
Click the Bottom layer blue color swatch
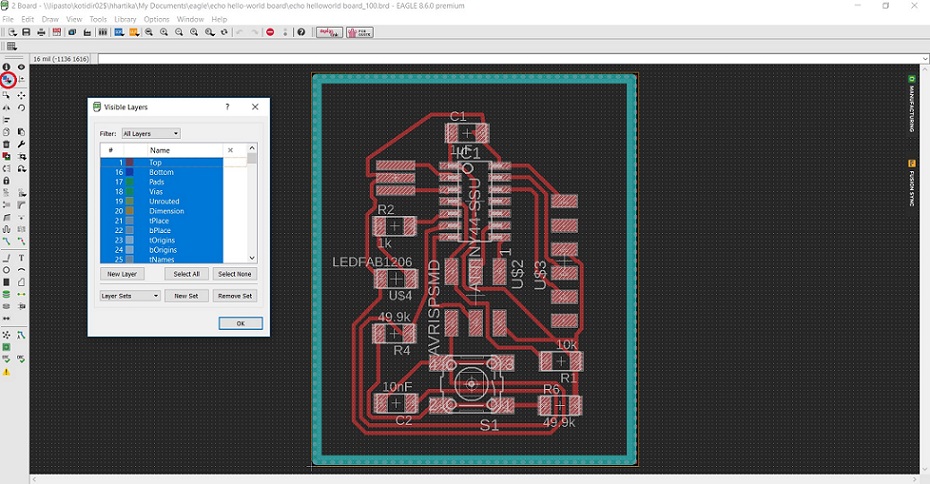coord(129,172)
